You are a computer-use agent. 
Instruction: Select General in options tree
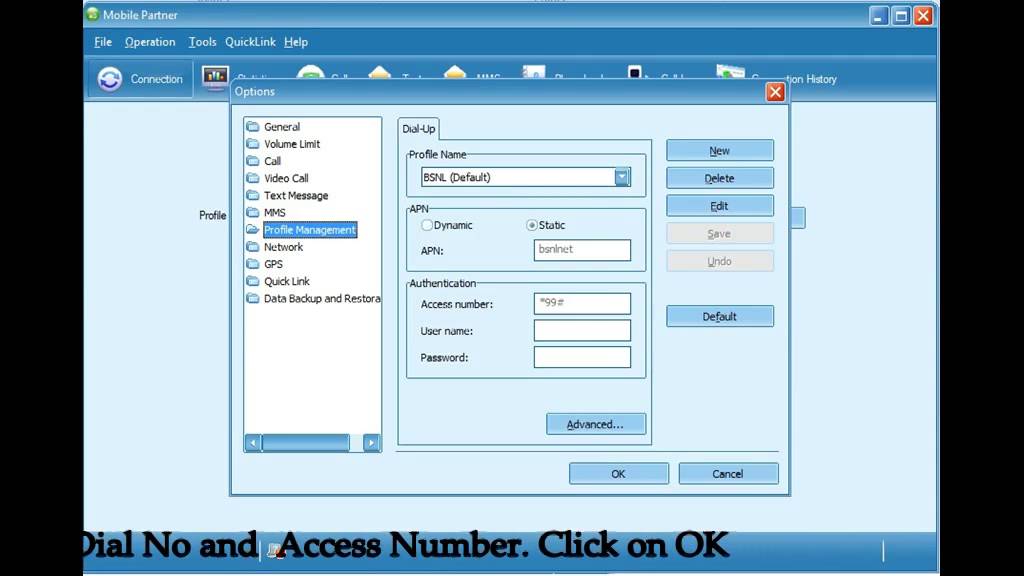281,127
